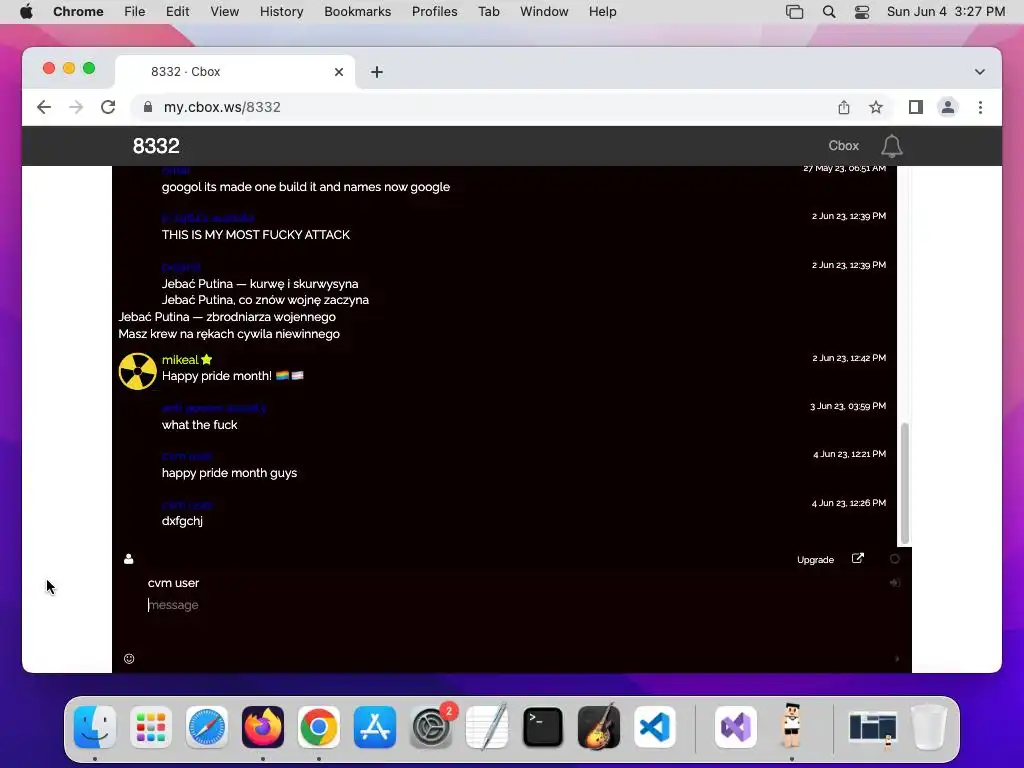Open App Store from the dock
The image size is (1024, 768).
[x=375, y=727]
